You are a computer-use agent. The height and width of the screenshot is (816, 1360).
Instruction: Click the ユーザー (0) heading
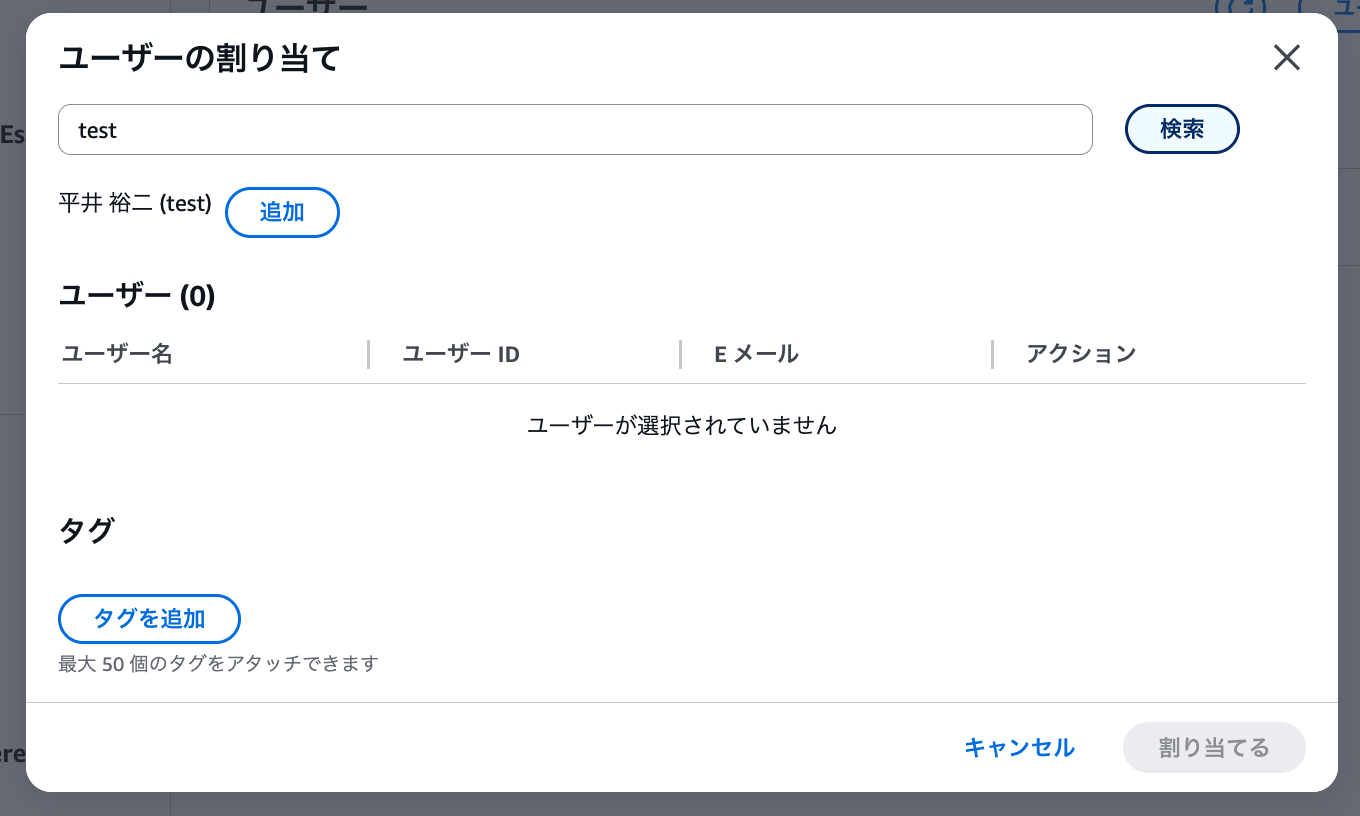click(x=137, y=296)
